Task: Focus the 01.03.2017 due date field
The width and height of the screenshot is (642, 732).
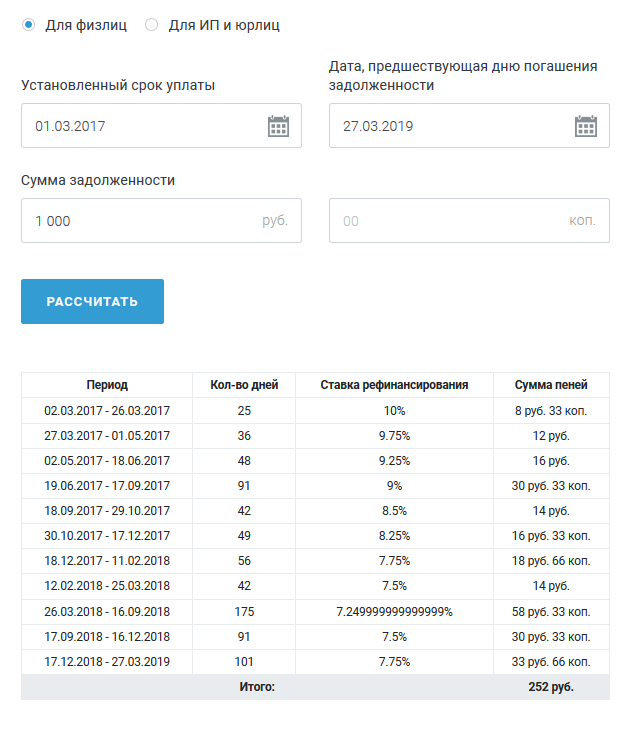Action: tap(161, 126)
